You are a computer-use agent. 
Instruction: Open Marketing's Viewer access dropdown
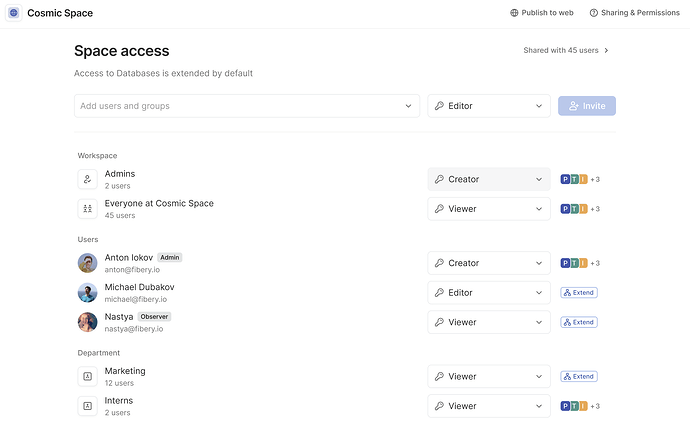[488, 376]
